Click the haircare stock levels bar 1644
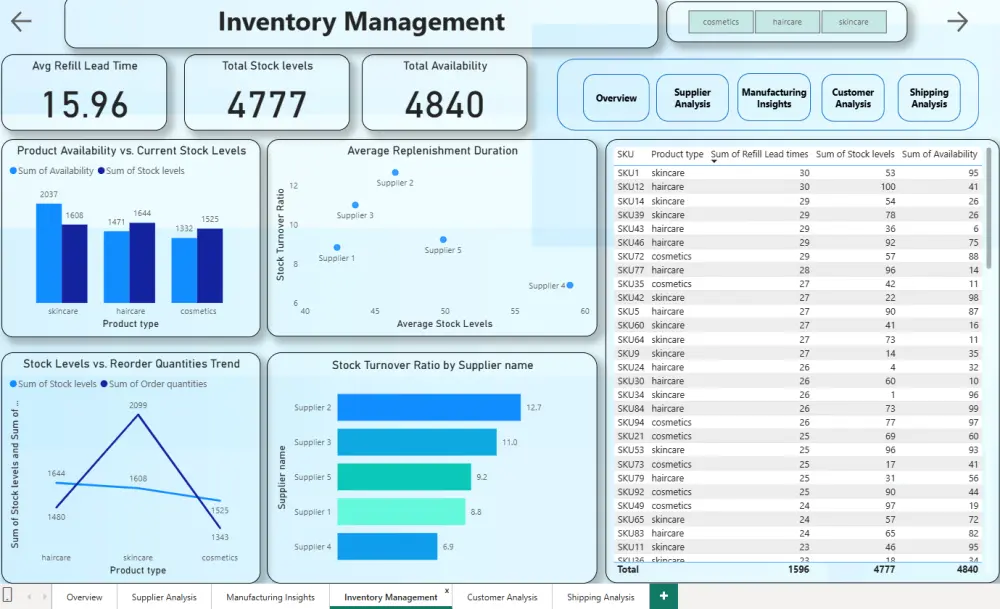 [142, 263]
